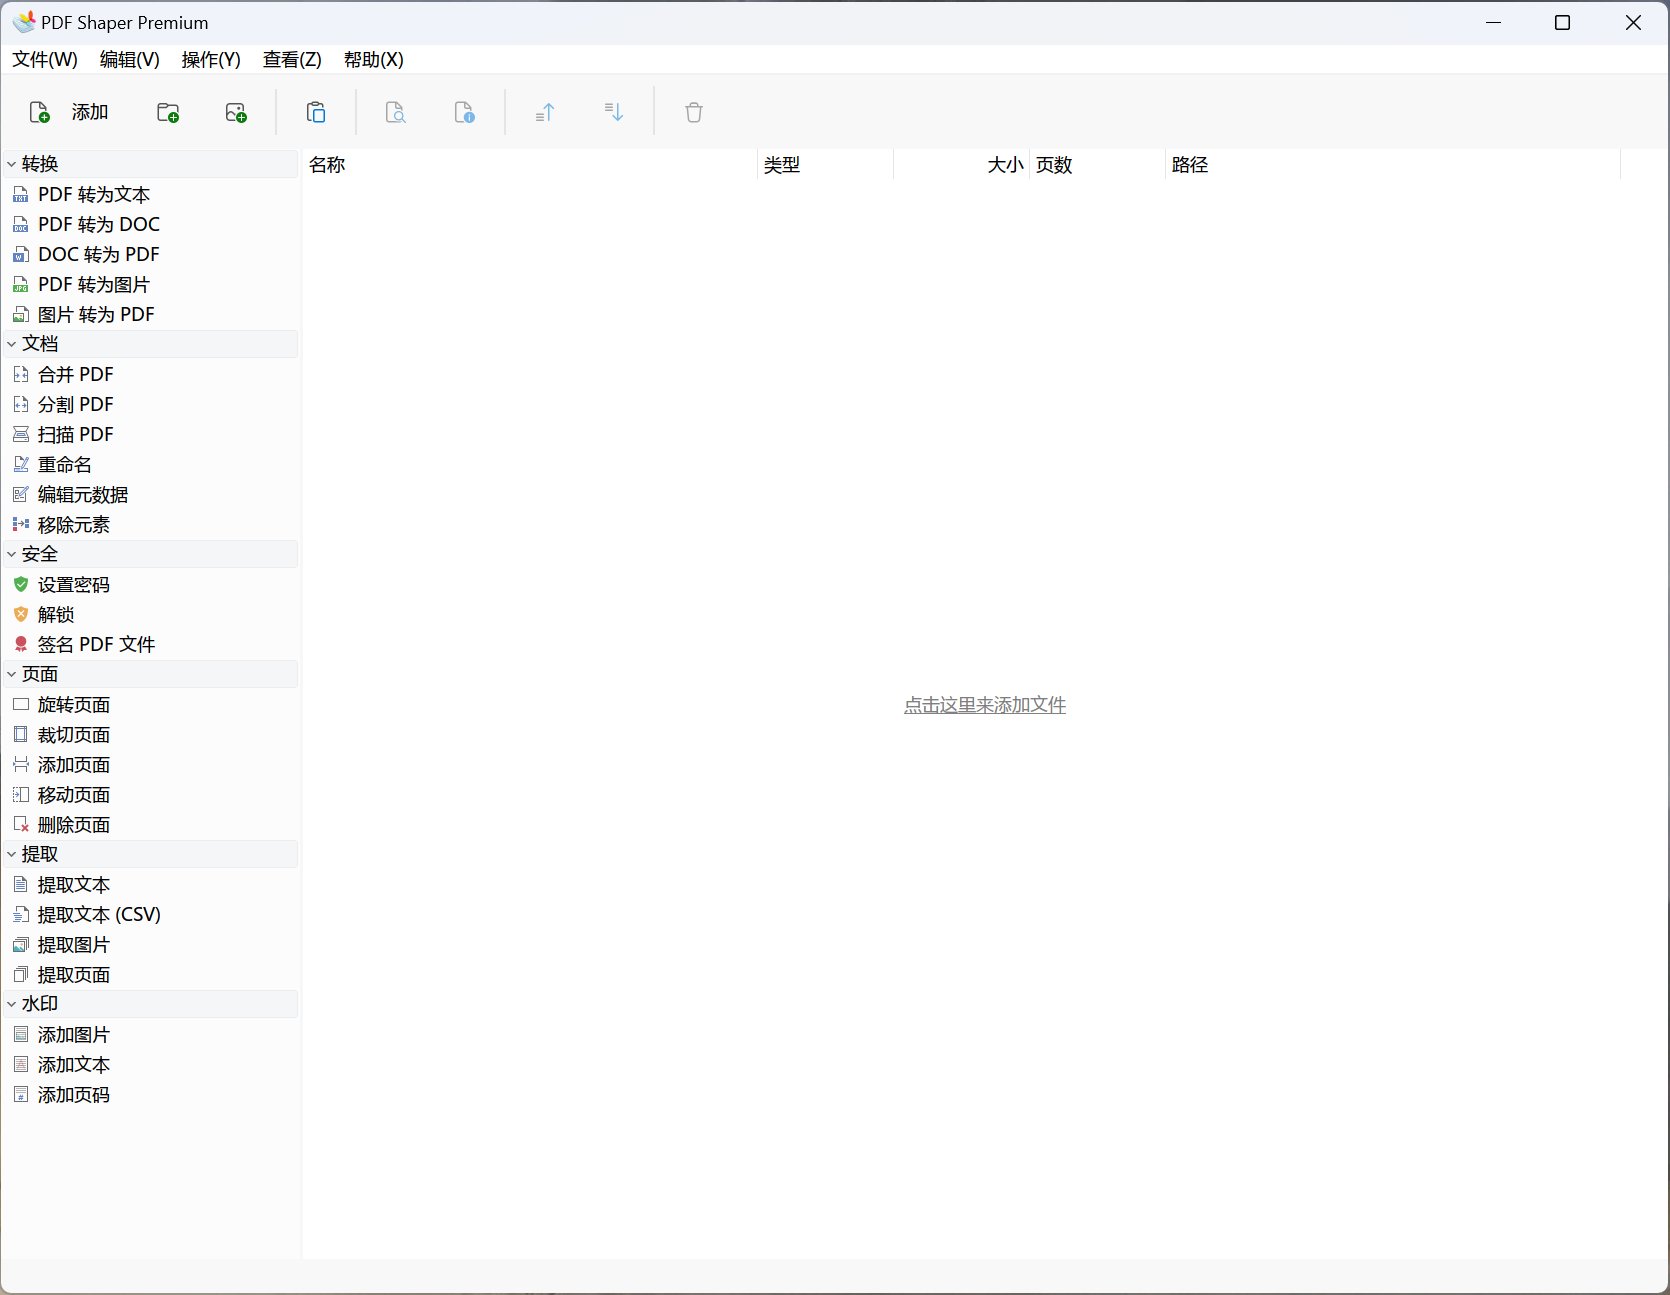Screen dimensions: 1670x1295
Task: Minimize the PDF Shaper window
Action: [1494, 22]
